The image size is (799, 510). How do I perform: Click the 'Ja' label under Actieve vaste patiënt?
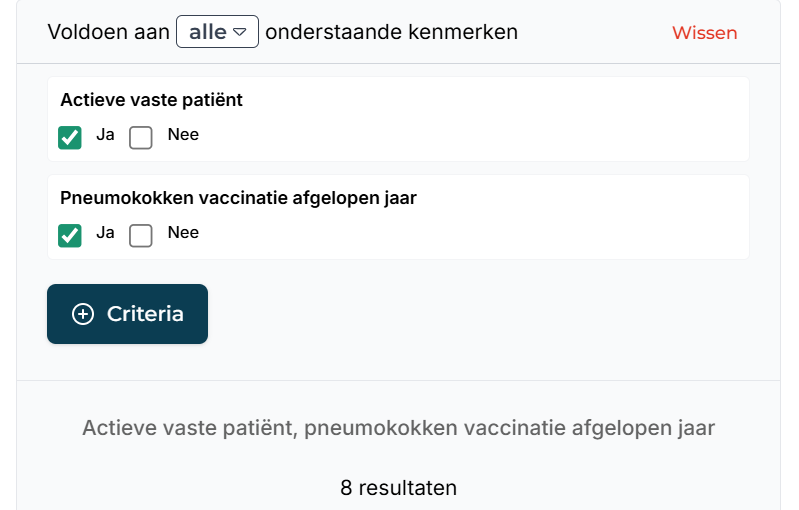[x=105, y=135]
